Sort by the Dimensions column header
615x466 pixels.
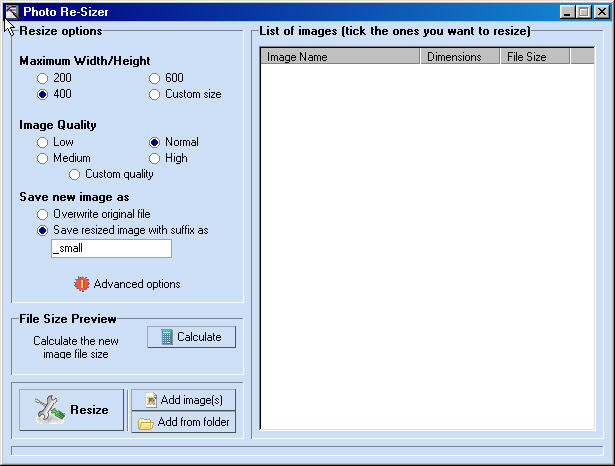(460, 57)
